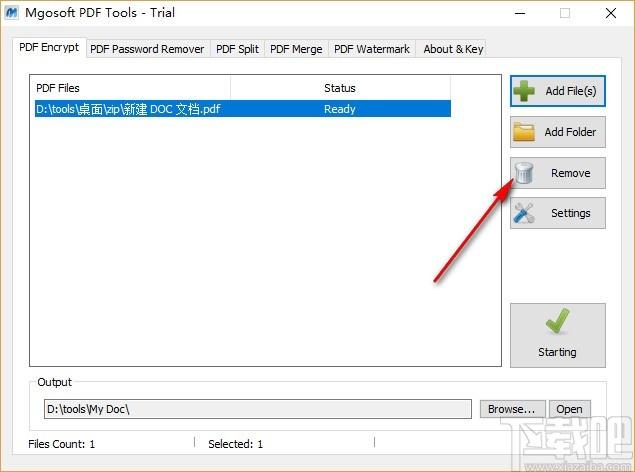Show the About & Key tab
The image size is (635, 472).
453,49
